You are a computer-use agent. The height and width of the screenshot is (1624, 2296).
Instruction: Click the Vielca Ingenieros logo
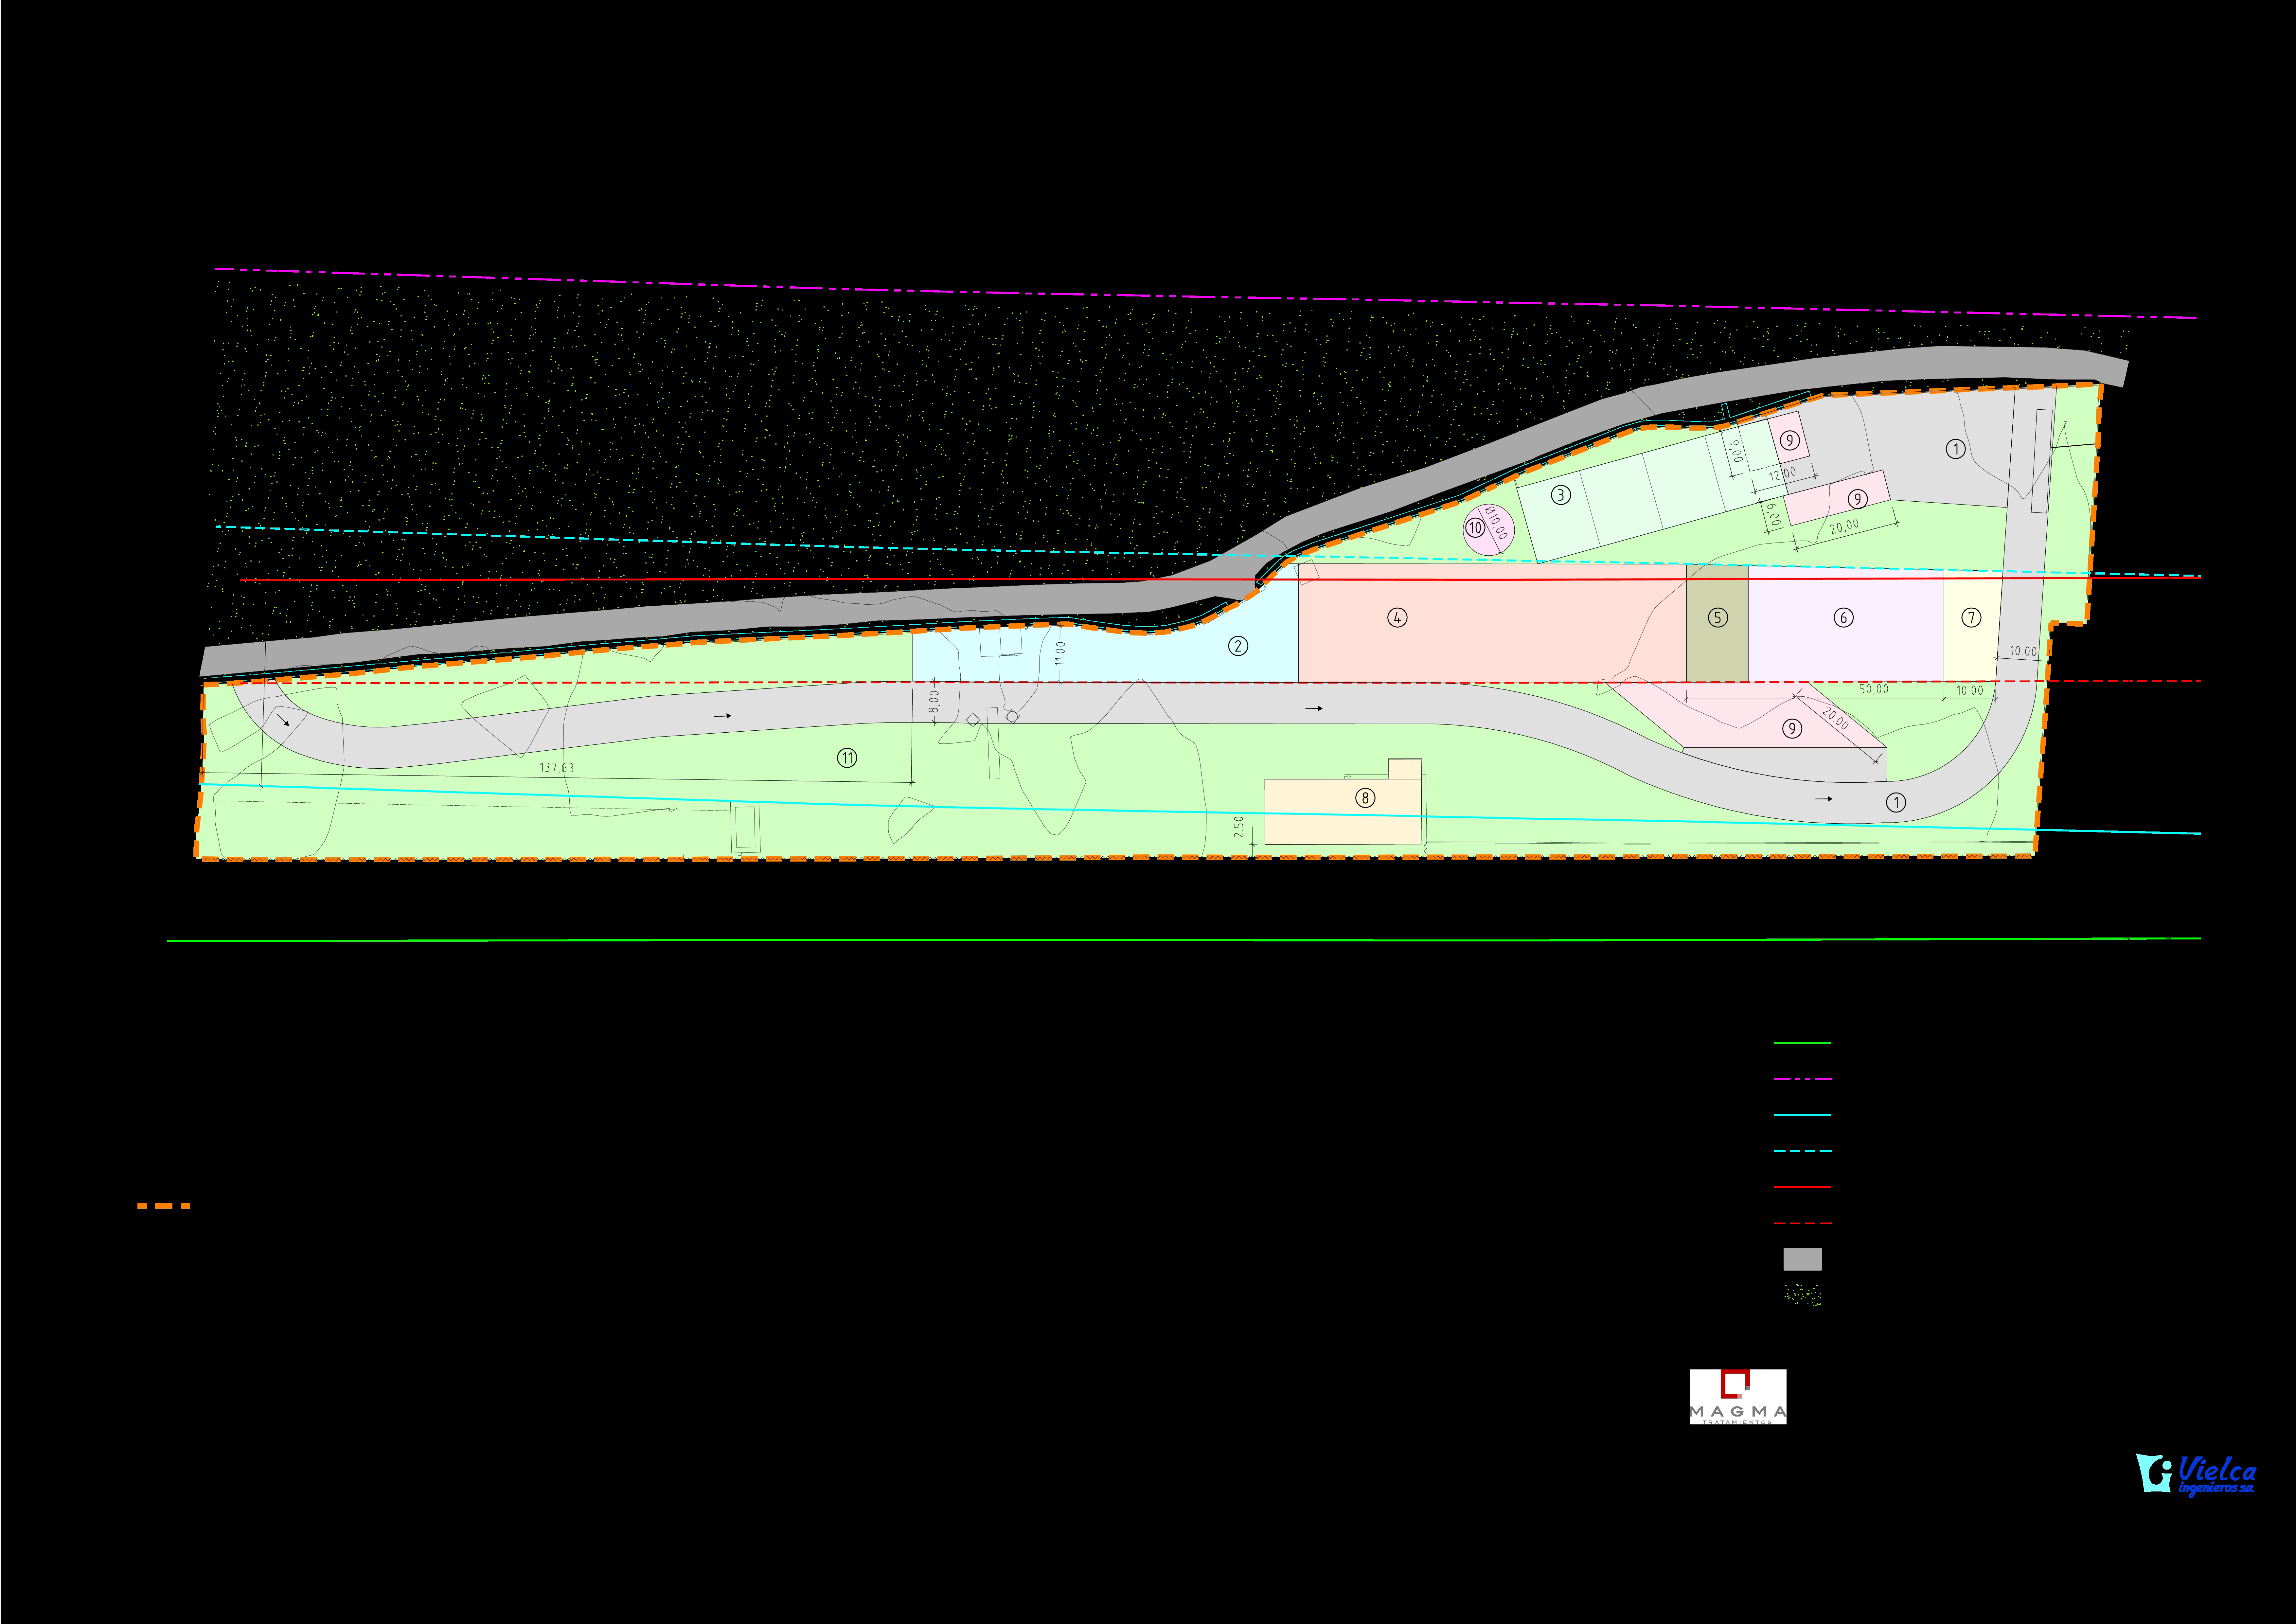[2196, 1474]
